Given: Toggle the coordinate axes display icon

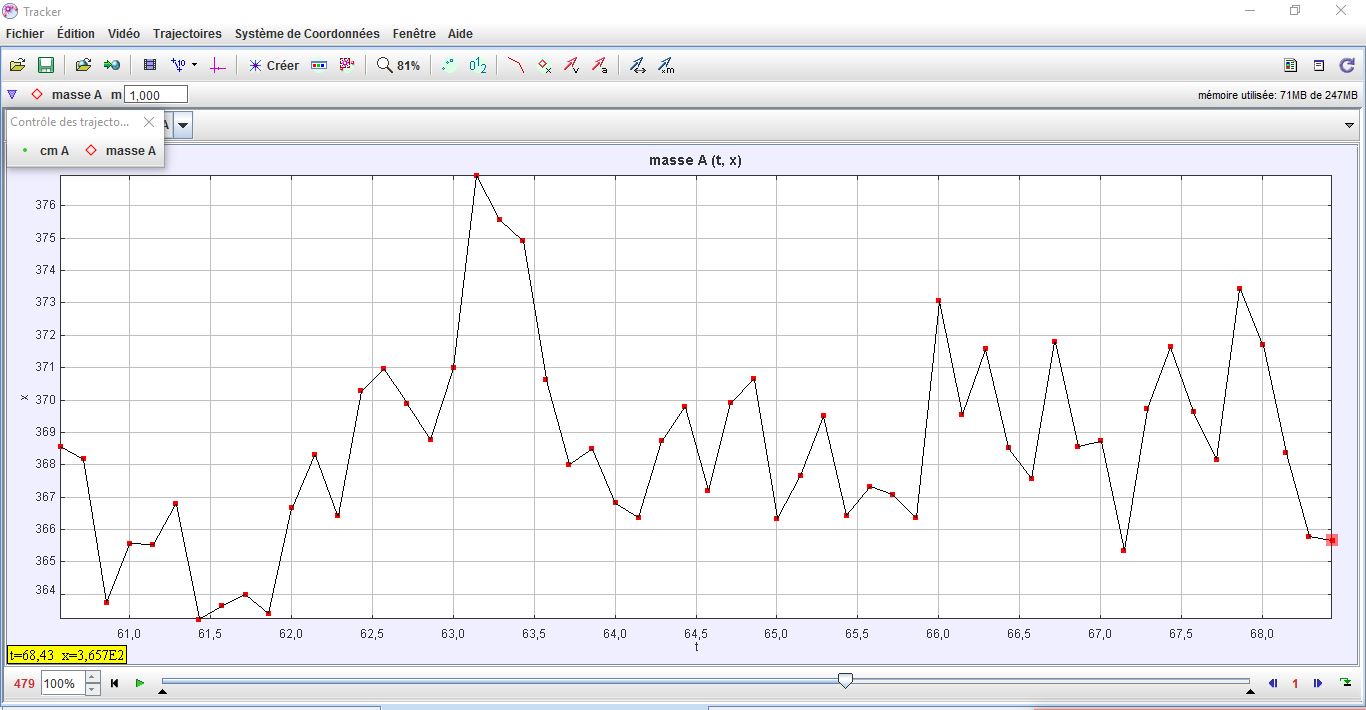Looking at the screenshot, I should point(219,65).
